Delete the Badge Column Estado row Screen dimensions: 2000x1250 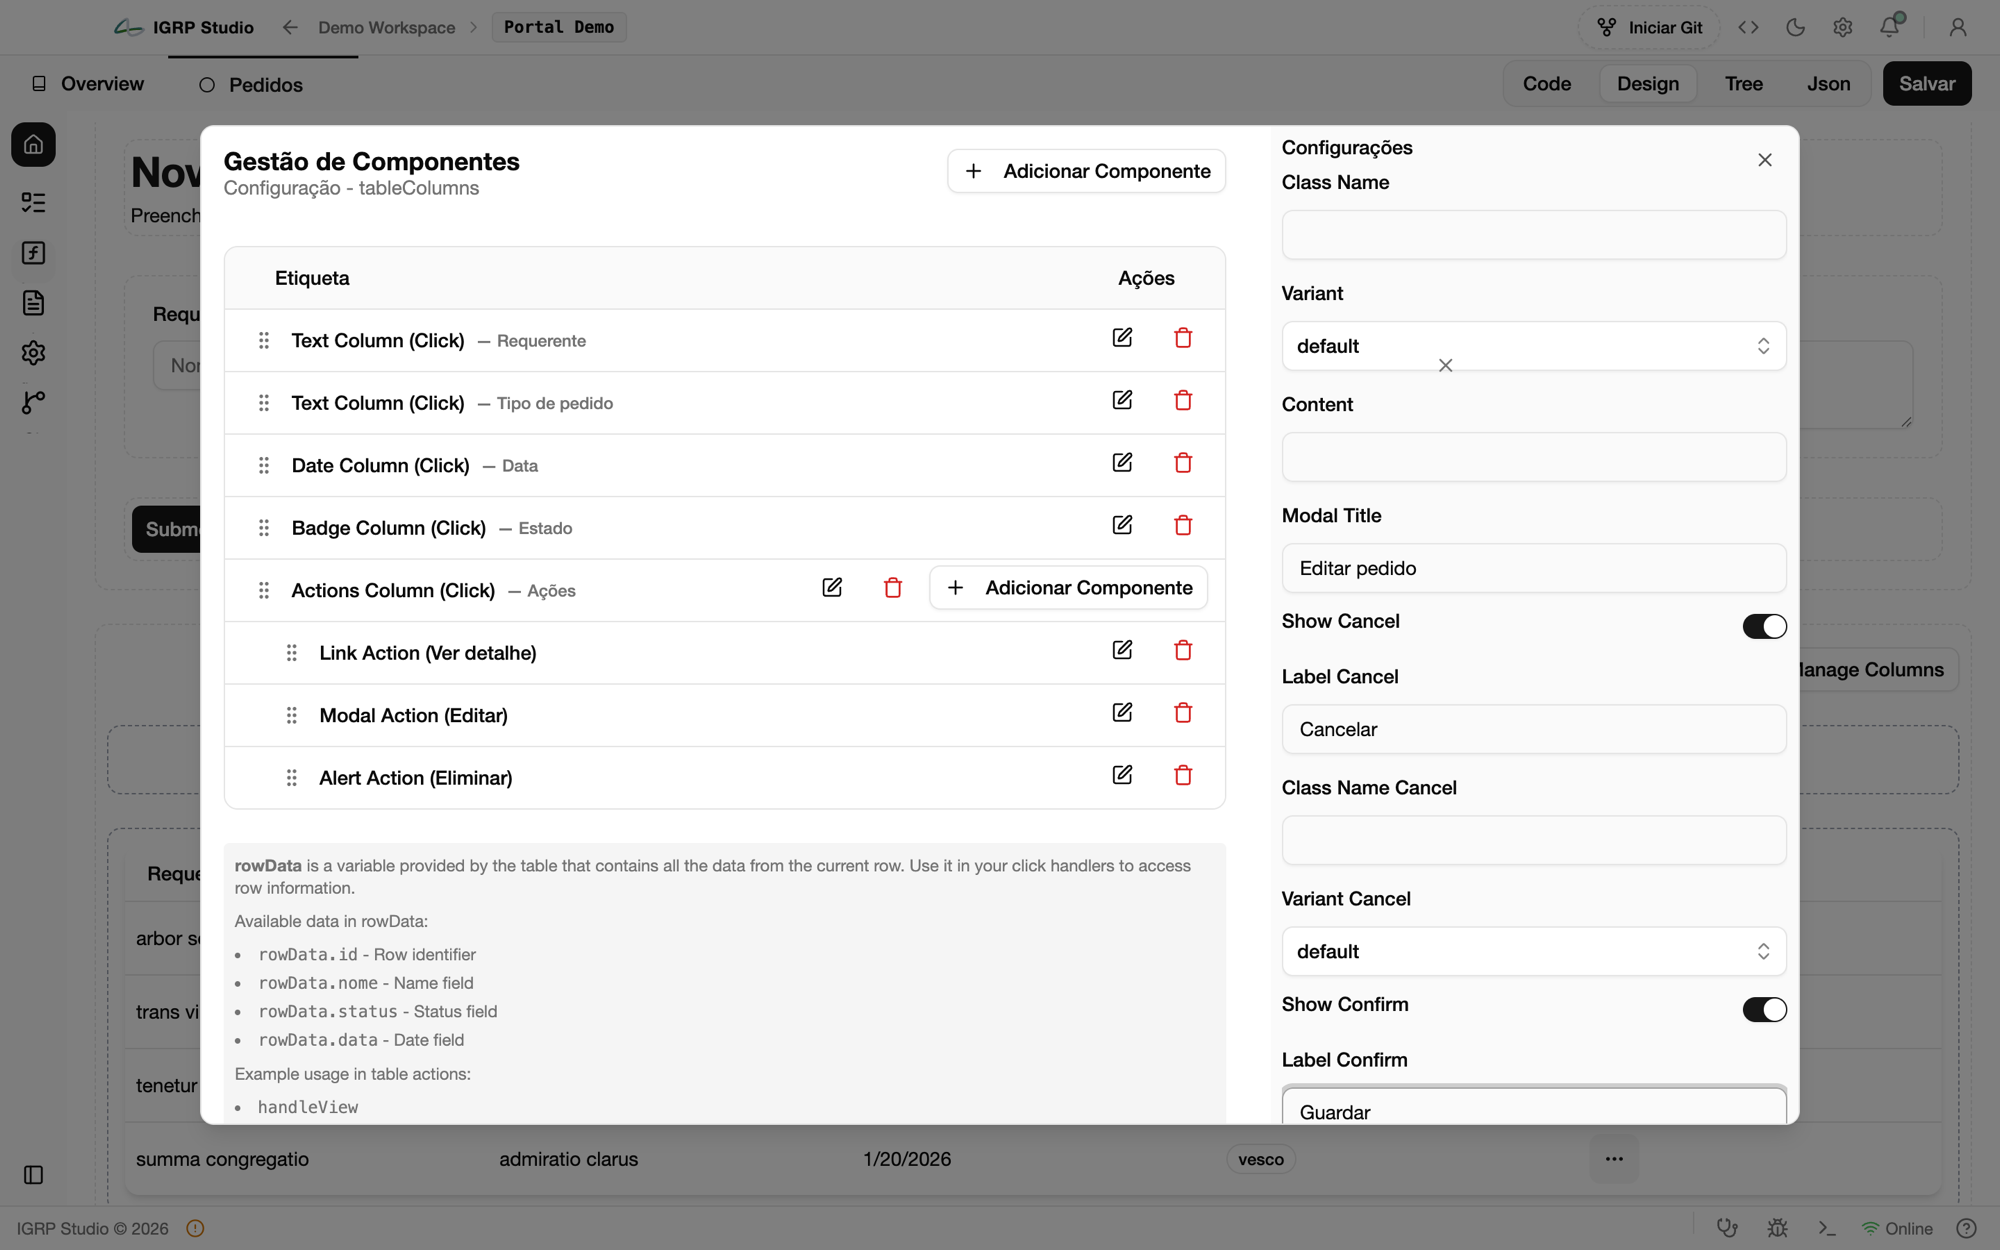tap(1183, 526)
